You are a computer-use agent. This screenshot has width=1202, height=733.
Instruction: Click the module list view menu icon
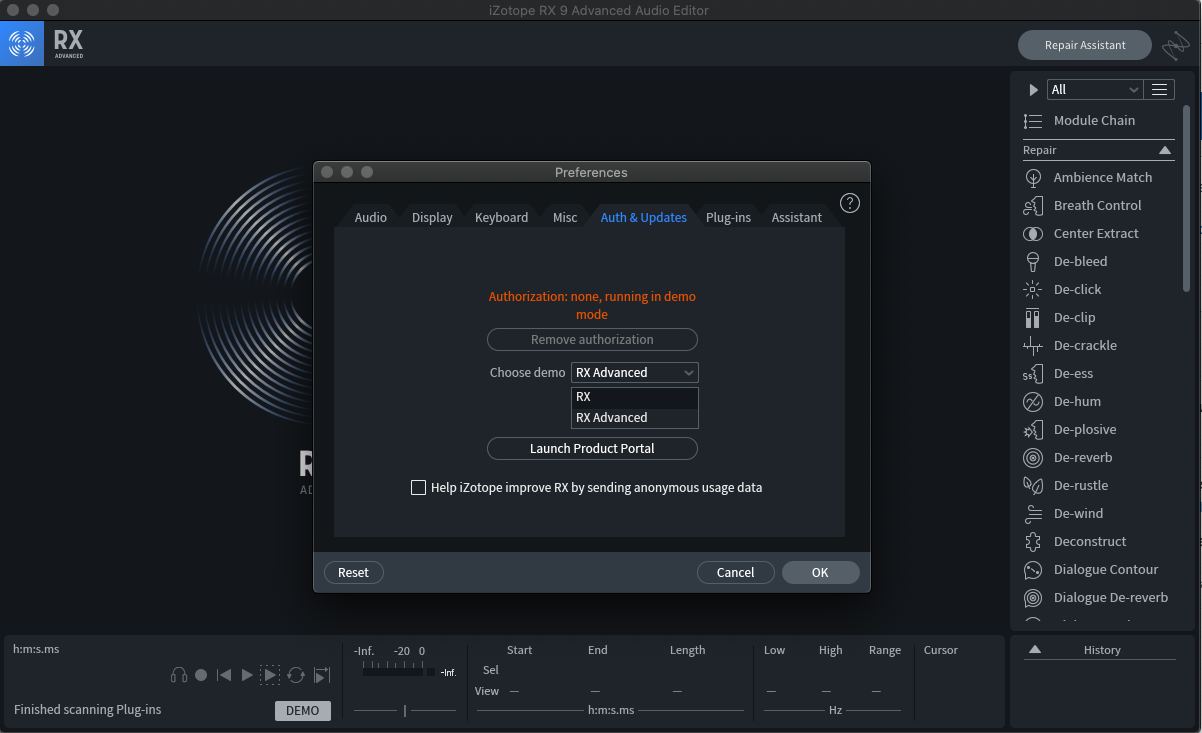pos(1159,89)
